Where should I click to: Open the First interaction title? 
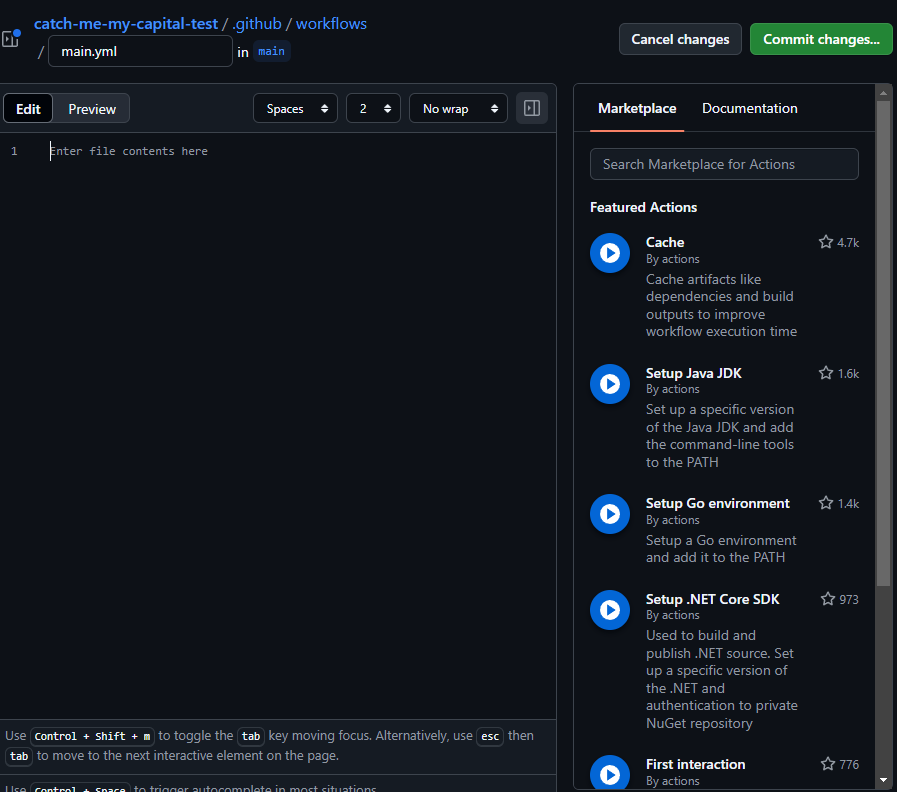coord(695,764)
